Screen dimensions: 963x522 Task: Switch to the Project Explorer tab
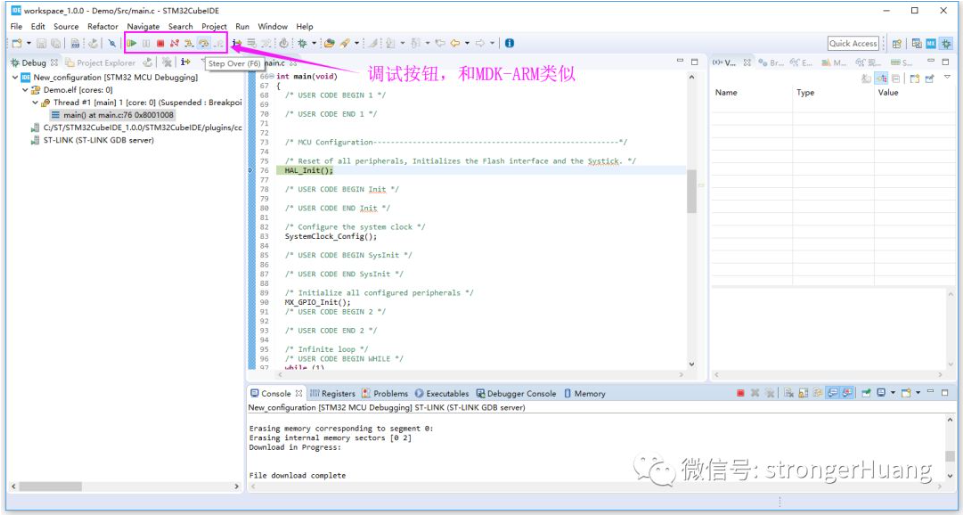pyautogui.click(x=100, y=63)
